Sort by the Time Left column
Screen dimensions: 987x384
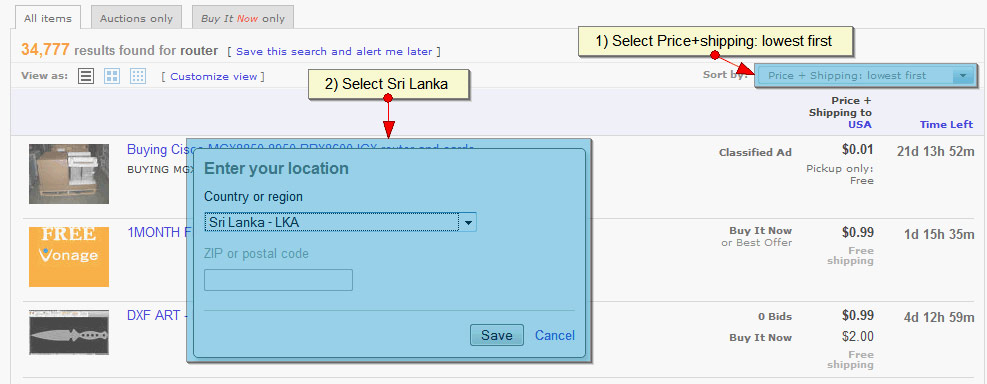point(946,125)
